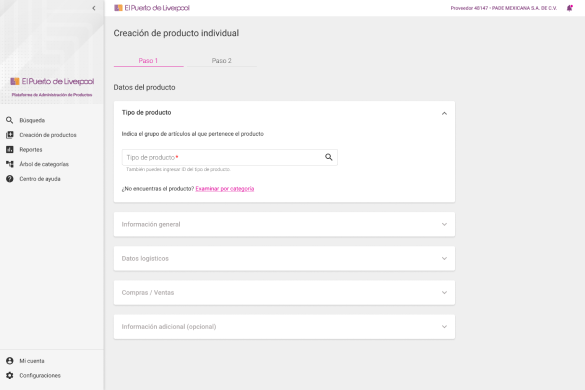The width and height of the screenshot is (585, 390).
Task: Collapse the Tipo de producto section
Action: pos(444,113)
